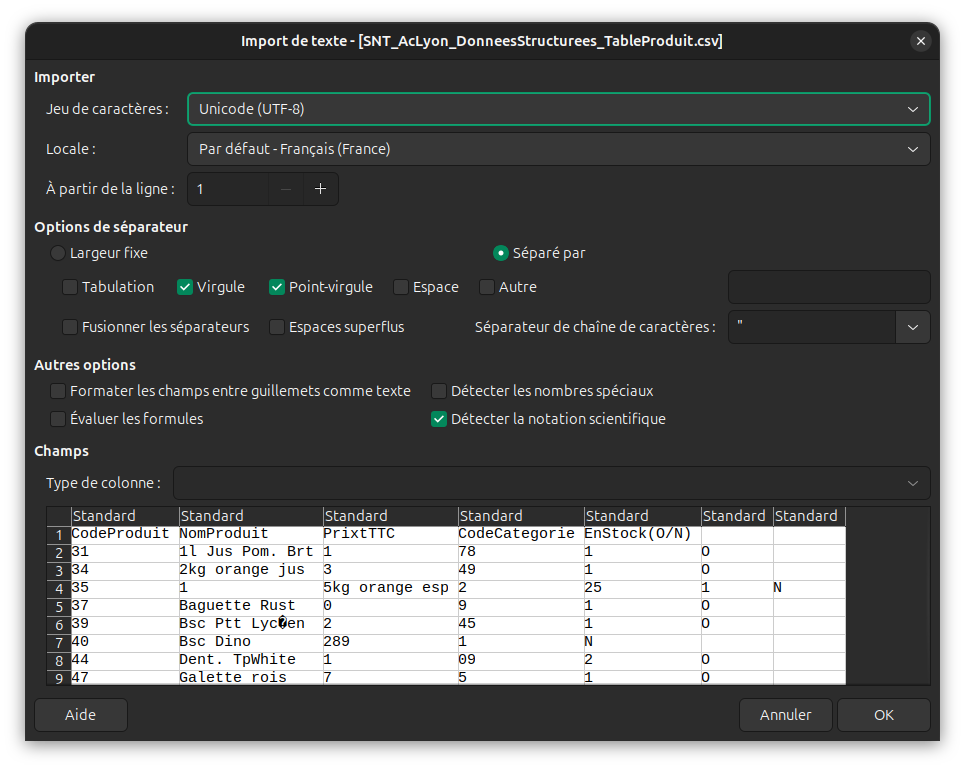
Task: Check the Espace separator option
Action: (x=401, y=287)
